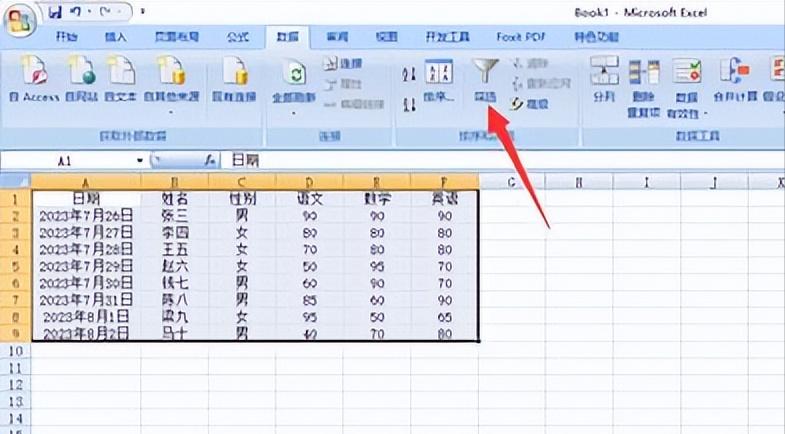Switch to the 视图 (View) tab
785x434 pixels.
[x=386, y=37]
